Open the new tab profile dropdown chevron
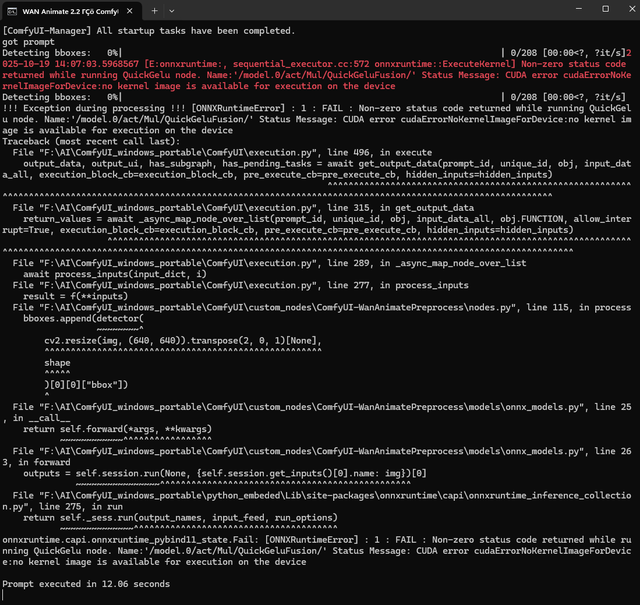The width and height of the screenshot is (640, 605). point(172,11)
